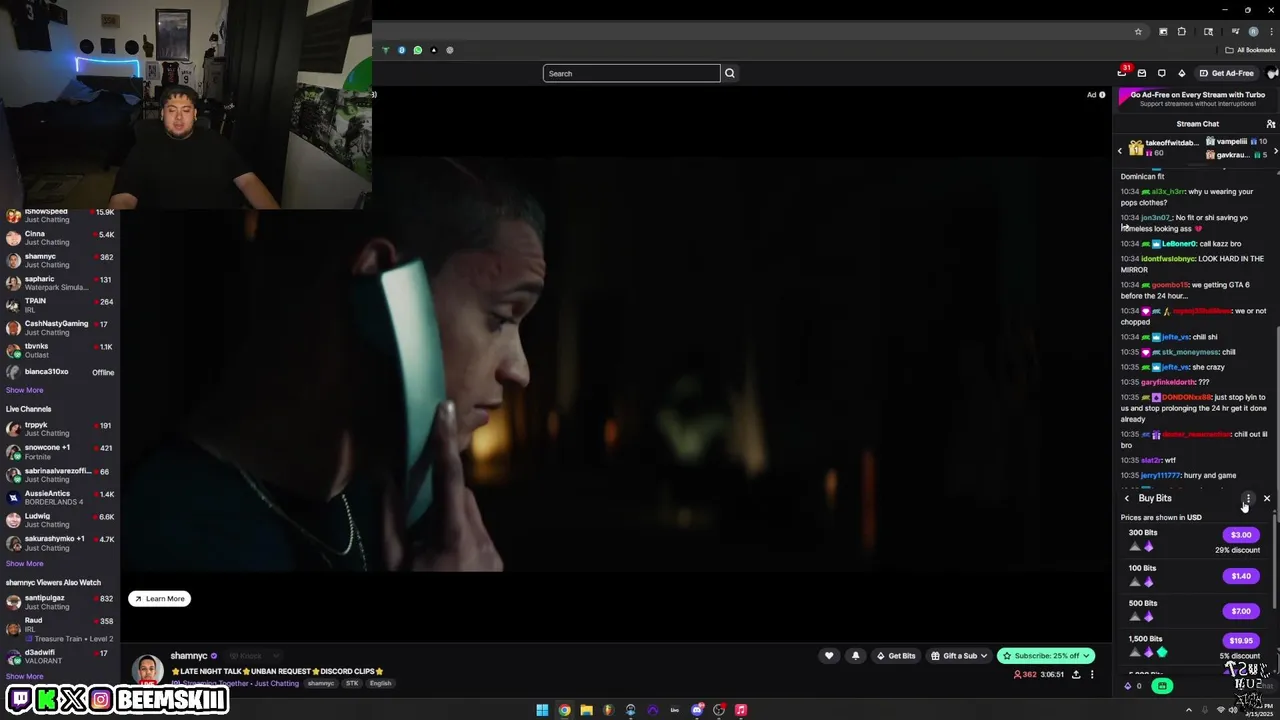The image size is (1280, 720).
Task: Open Ludwig channel in sidebar
Action: tap(60, 520)
